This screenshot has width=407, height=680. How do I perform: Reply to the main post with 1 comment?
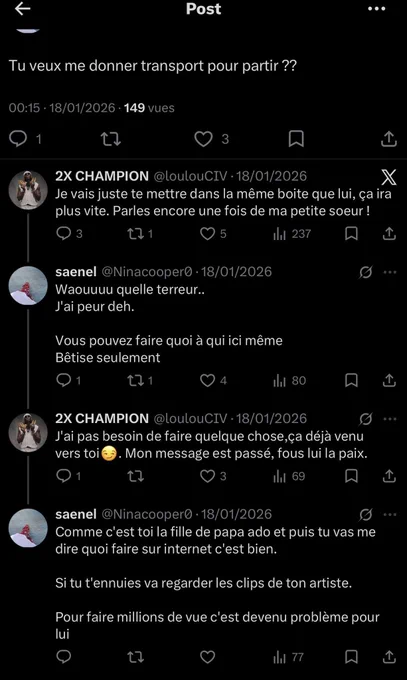tap(19, 139)
